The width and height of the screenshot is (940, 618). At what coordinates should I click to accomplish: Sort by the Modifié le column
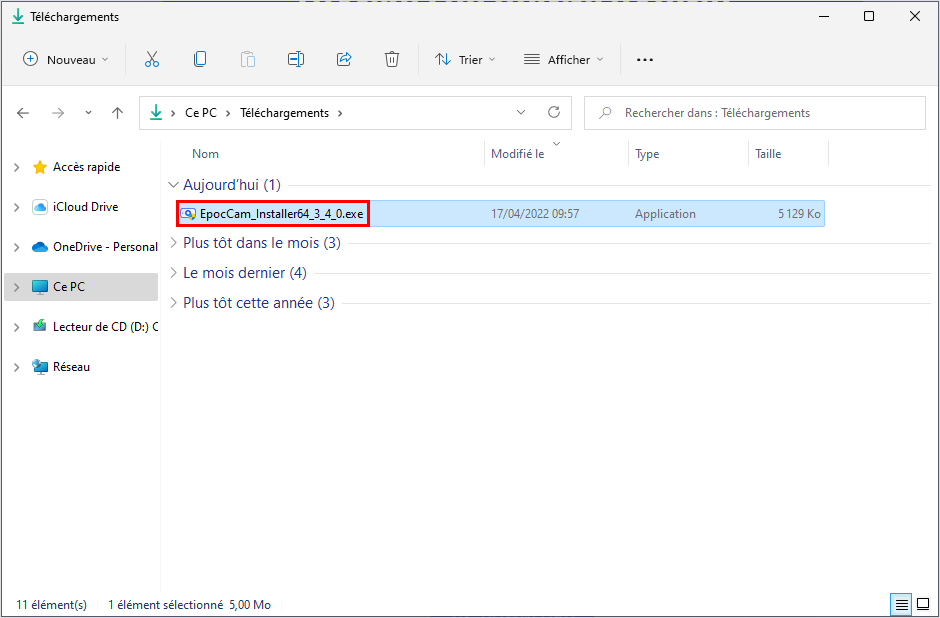pyautogui.click(x=517, y=153)
